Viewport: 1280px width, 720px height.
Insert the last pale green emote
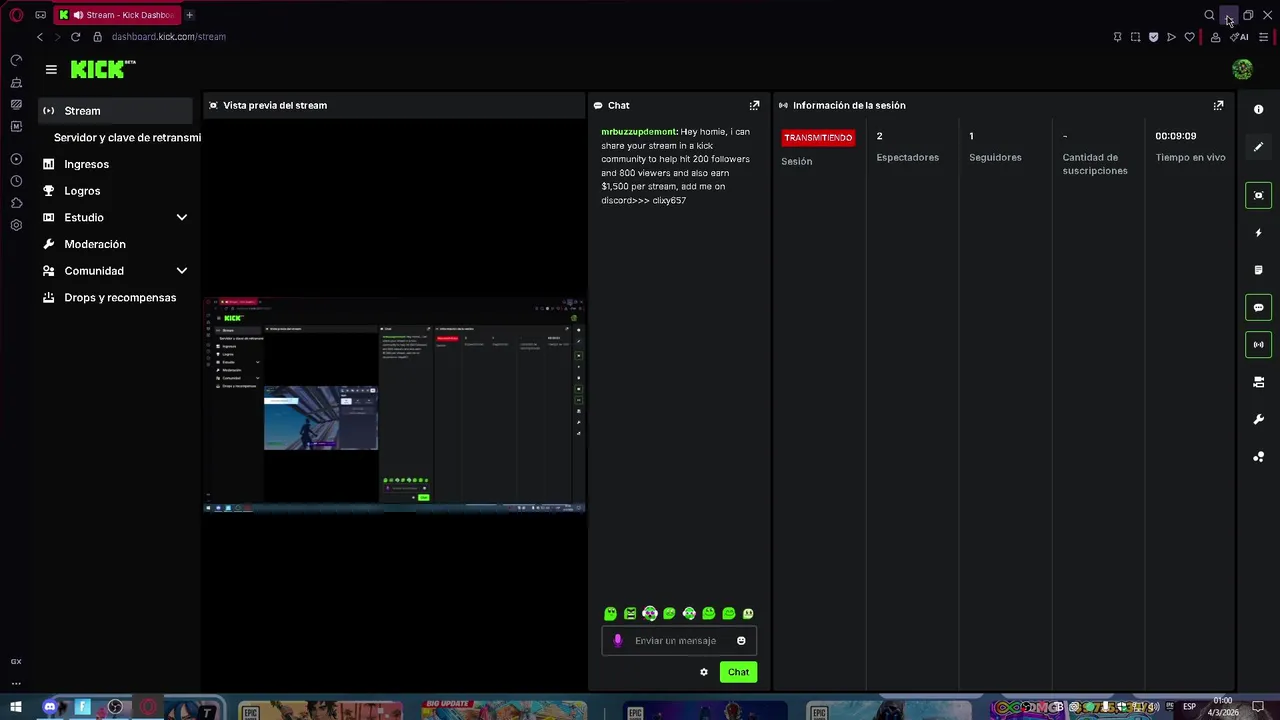(x=748, y=613)
